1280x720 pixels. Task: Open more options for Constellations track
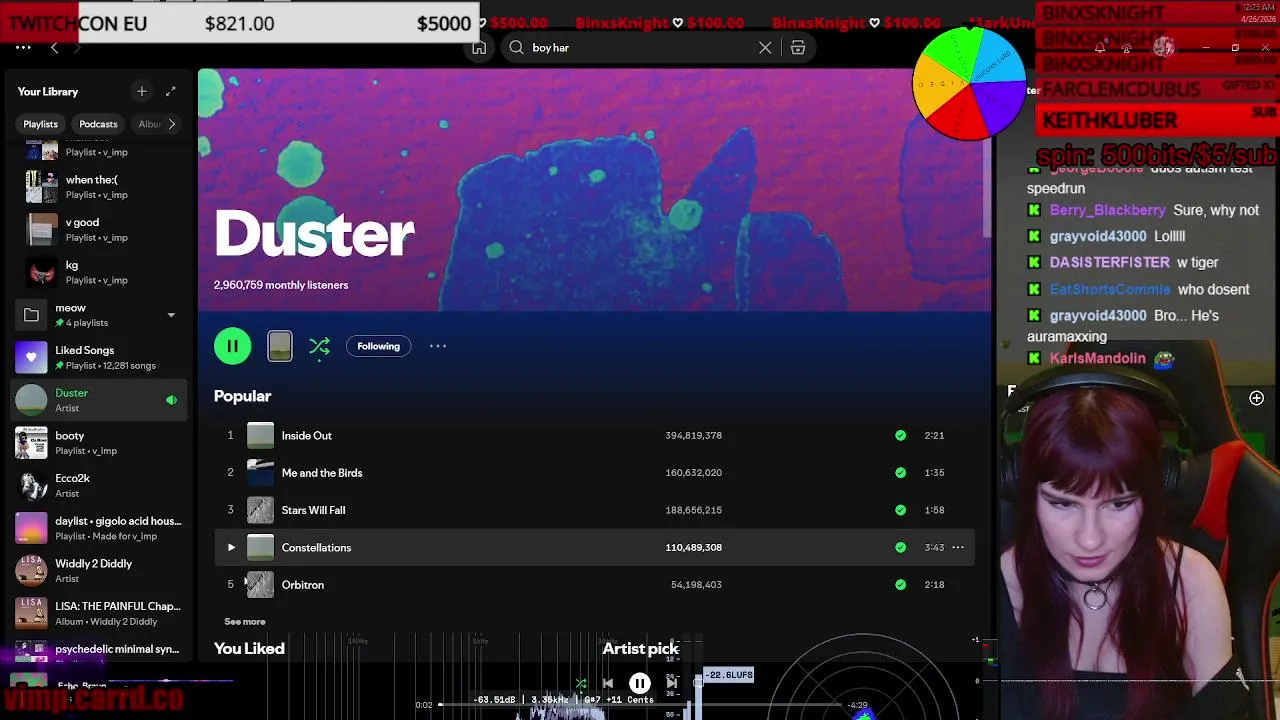pyautogui.click(x=957, y=547)
